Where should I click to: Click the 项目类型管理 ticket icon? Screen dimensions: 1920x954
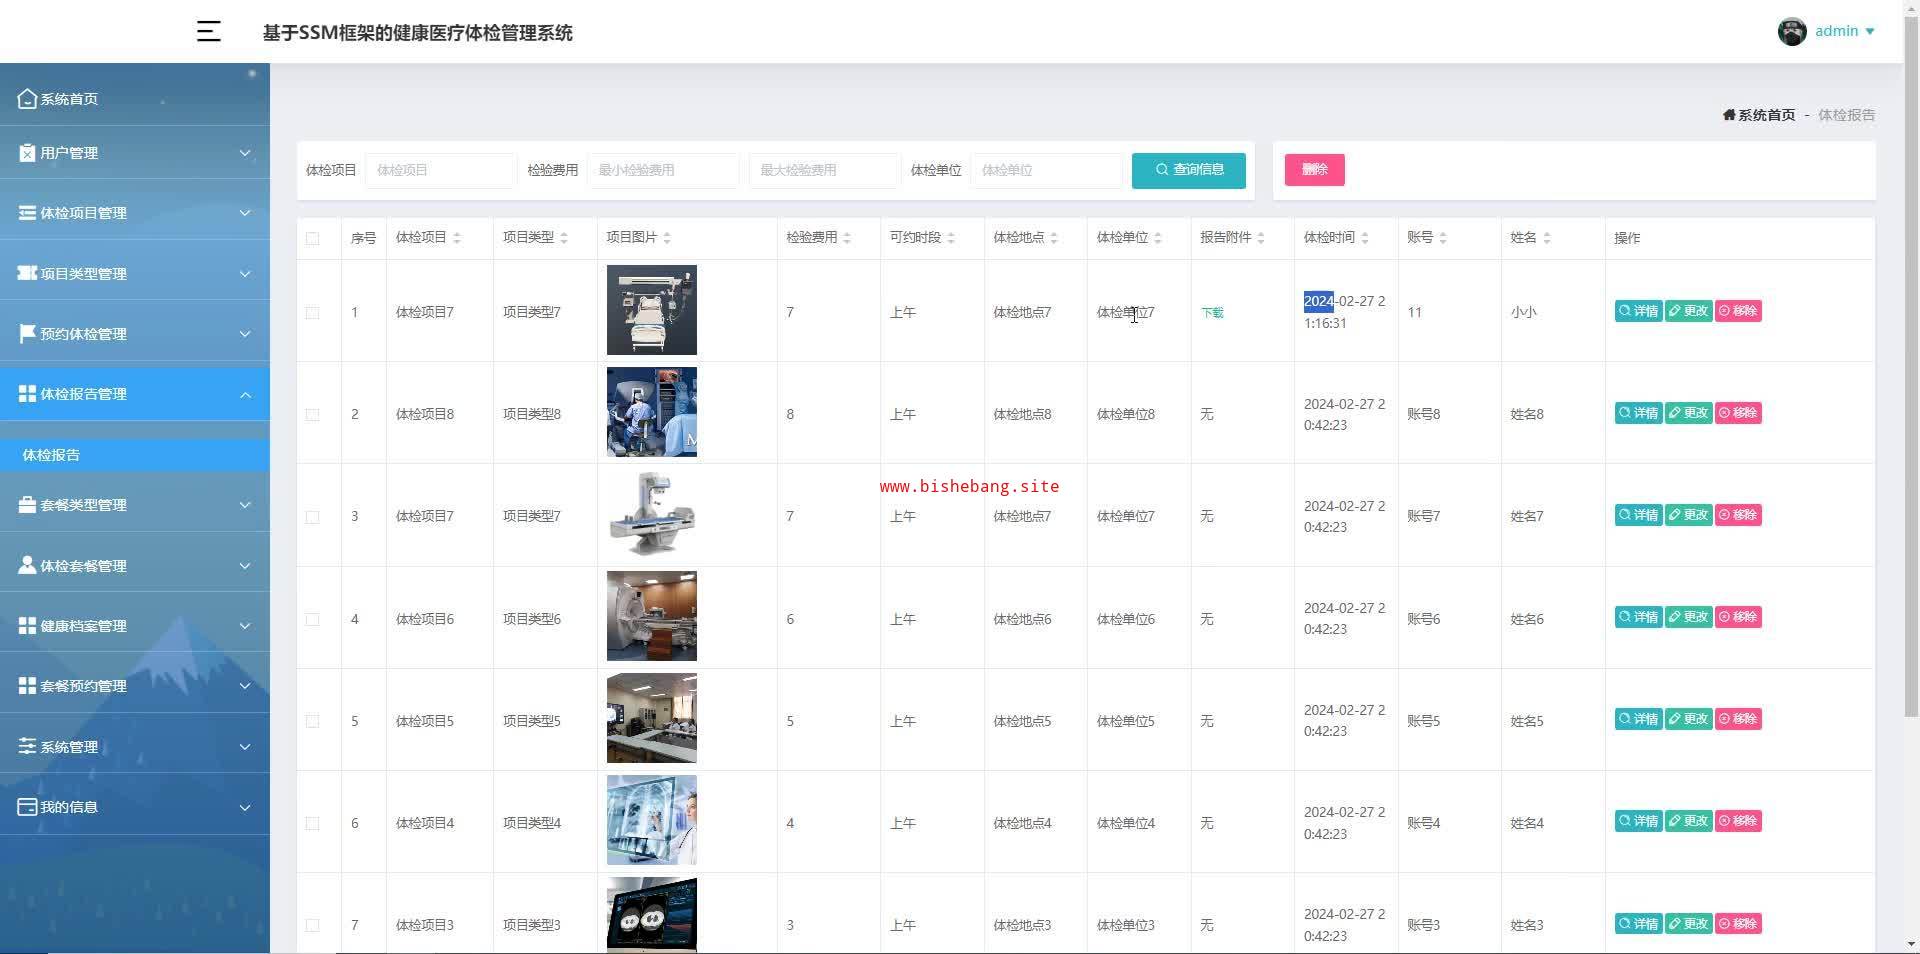(27, 273)
